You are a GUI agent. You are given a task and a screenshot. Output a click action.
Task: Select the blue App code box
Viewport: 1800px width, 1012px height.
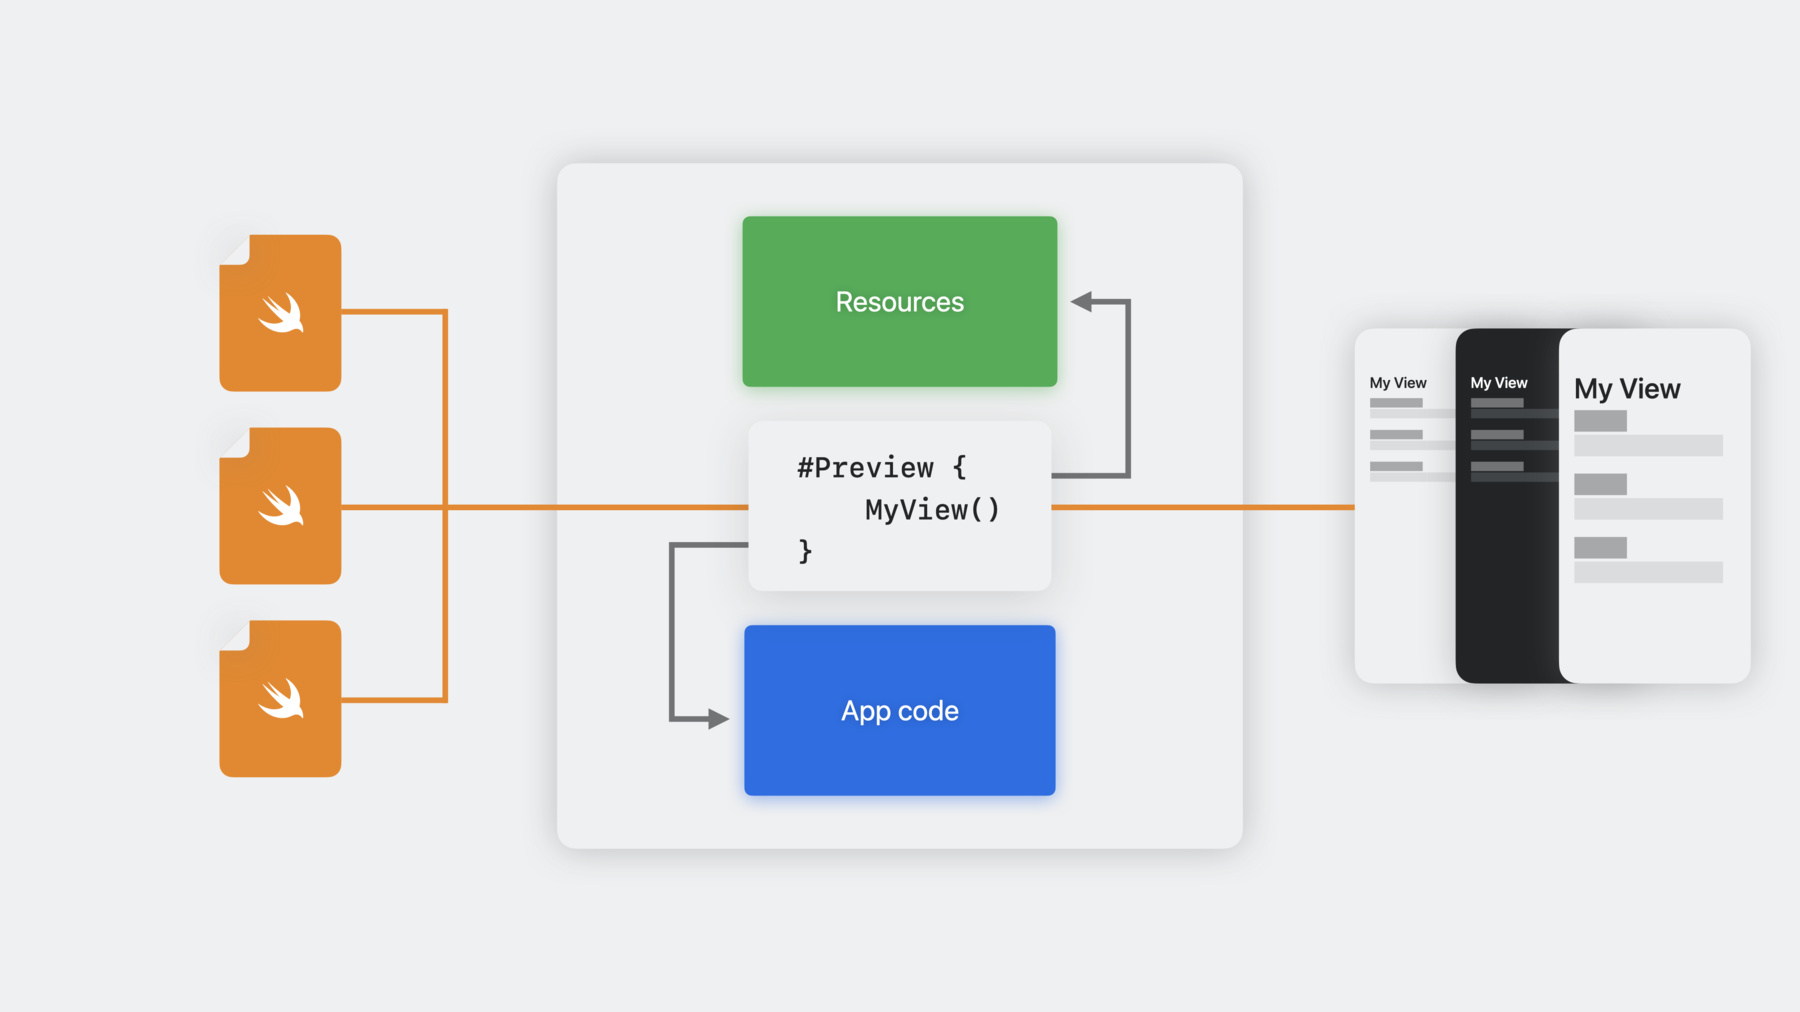(x=900, y=710)
